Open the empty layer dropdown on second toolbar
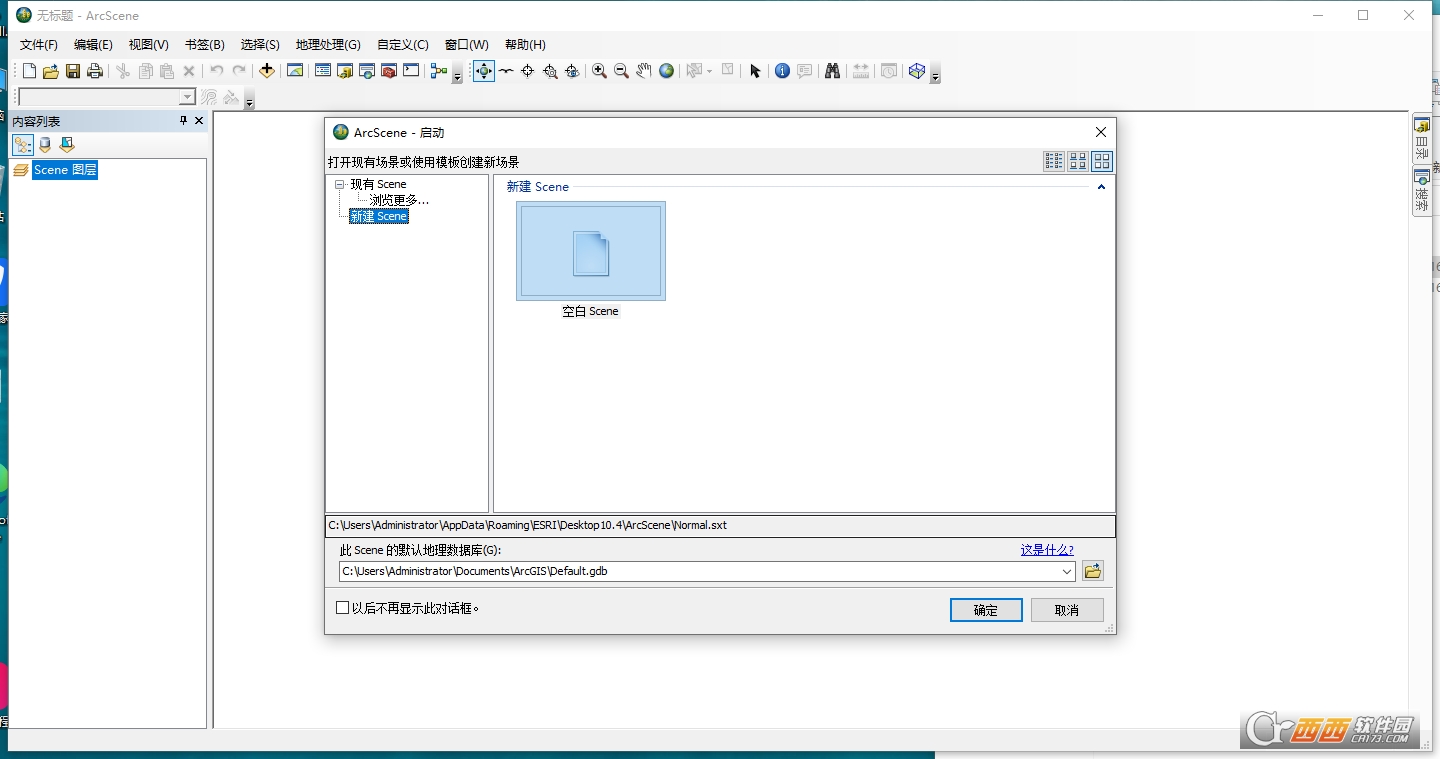 187,97
